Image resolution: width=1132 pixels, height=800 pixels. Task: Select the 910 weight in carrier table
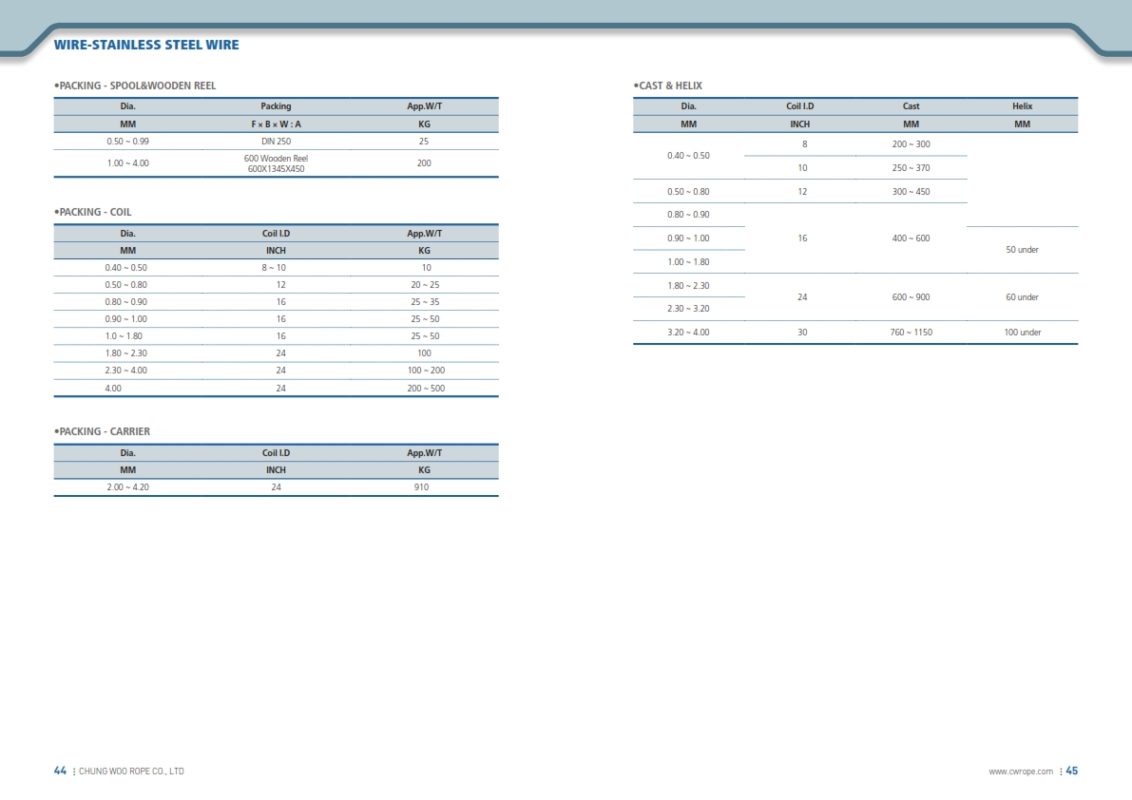[x=424, y=487]
